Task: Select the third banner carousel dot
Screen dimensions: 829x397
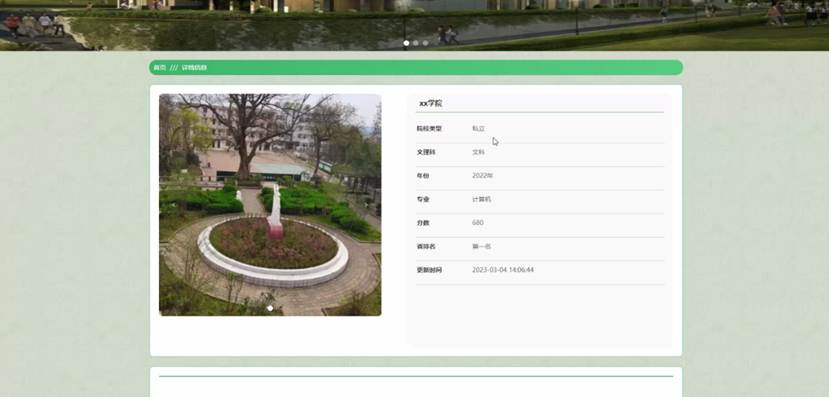Action: click(x=426, y=43)
